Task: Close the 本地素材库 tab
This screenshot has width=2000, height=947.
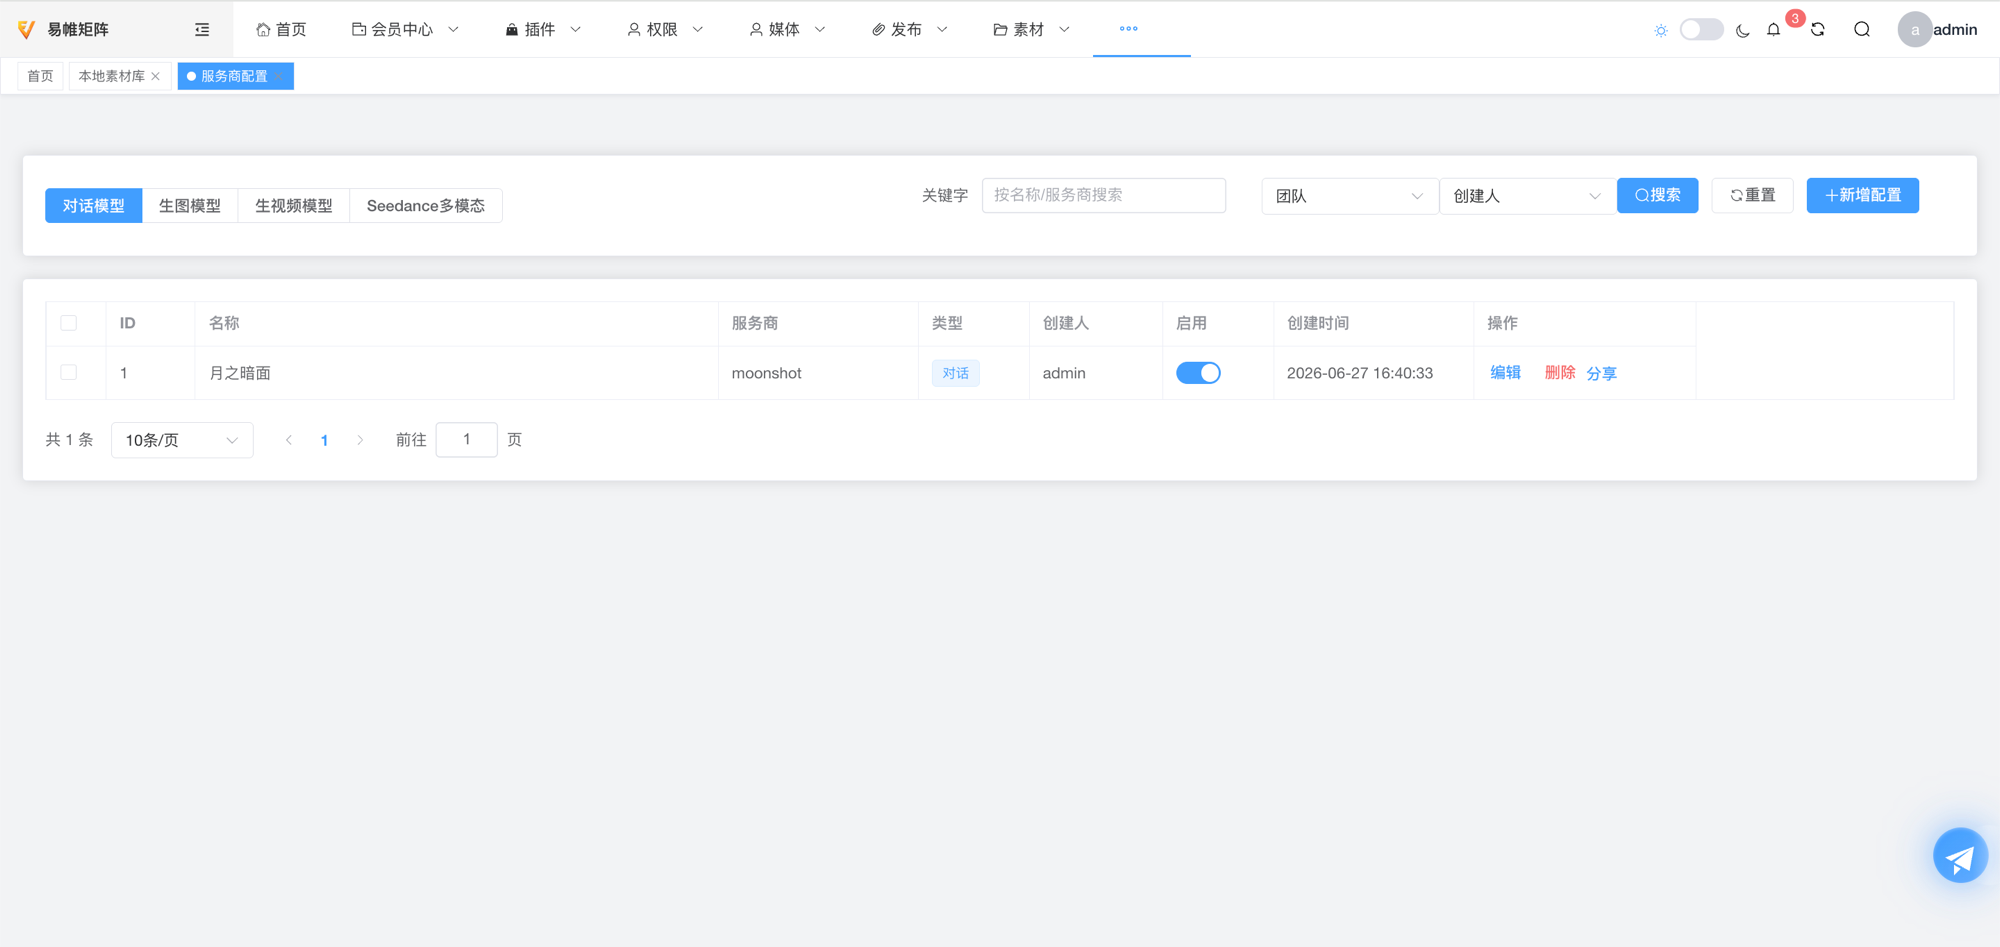Action: click(x=156, y=76)
